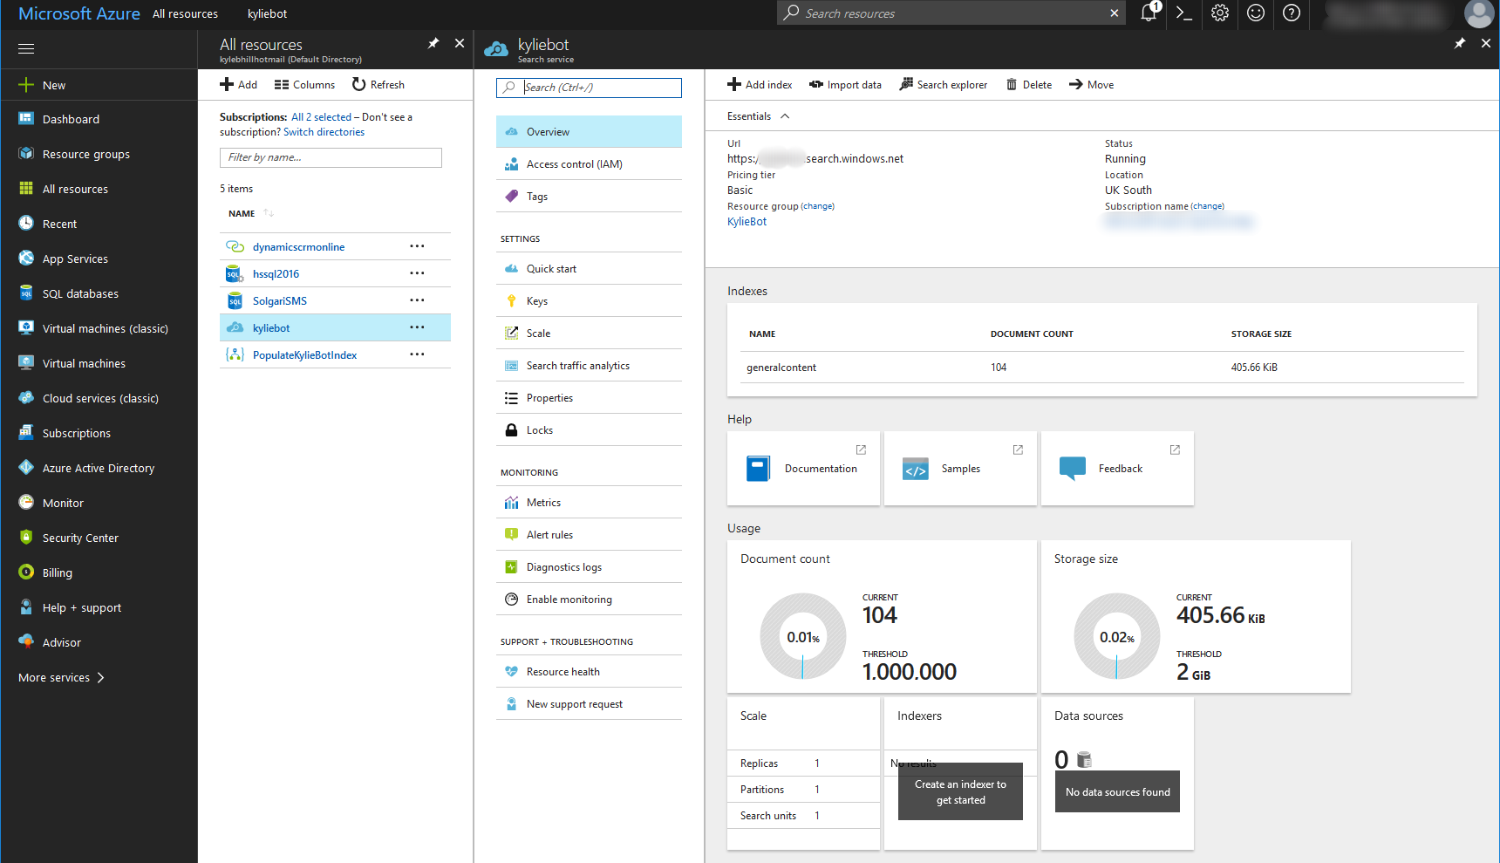This screenshot has height=863, width=1500.
Task: Open Alert rules under Monitoring
Action: pos(589,535)
